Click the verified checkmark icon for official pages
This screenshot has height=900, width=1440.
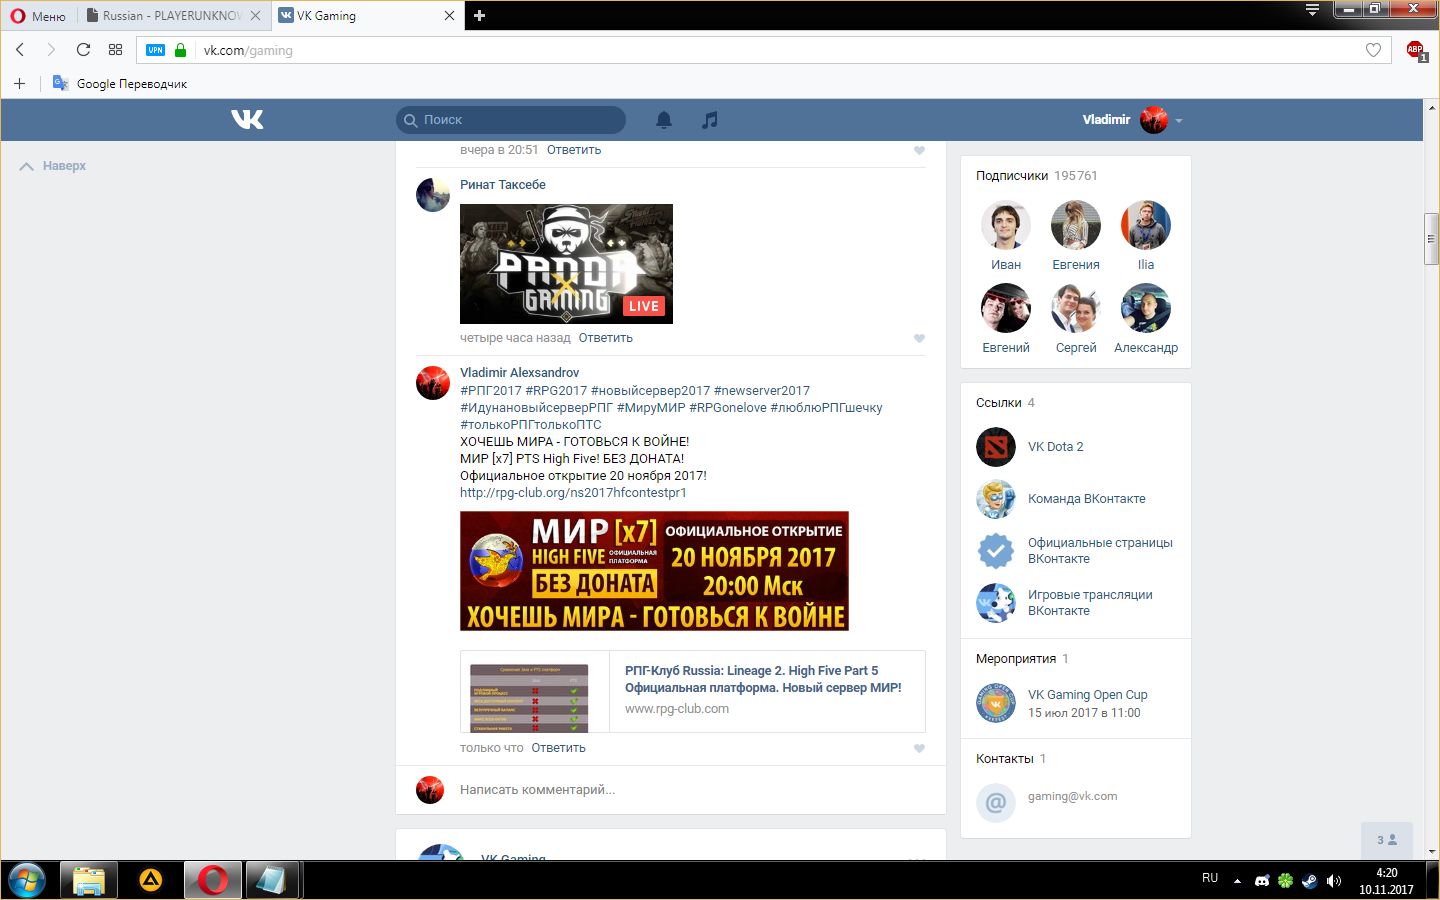click(995, 551)
